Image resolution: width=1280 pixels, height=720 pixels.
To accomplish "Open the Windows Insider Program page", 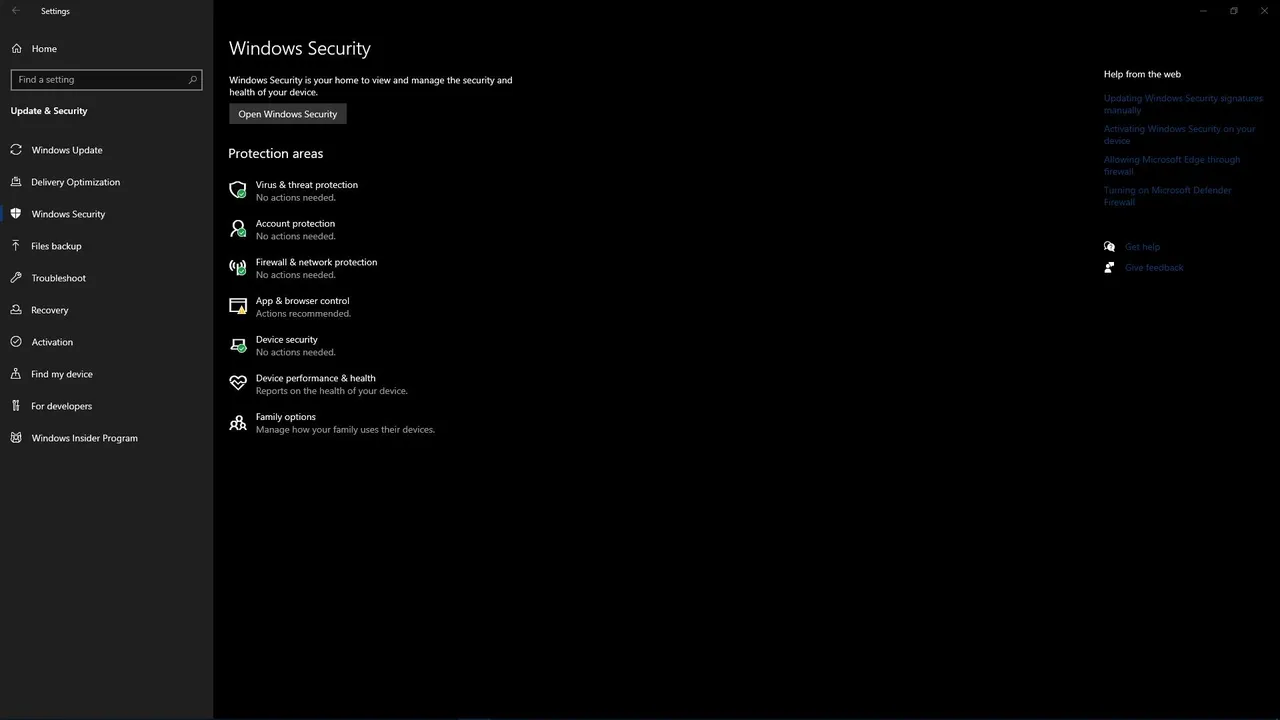I will [x=84, y=438].
